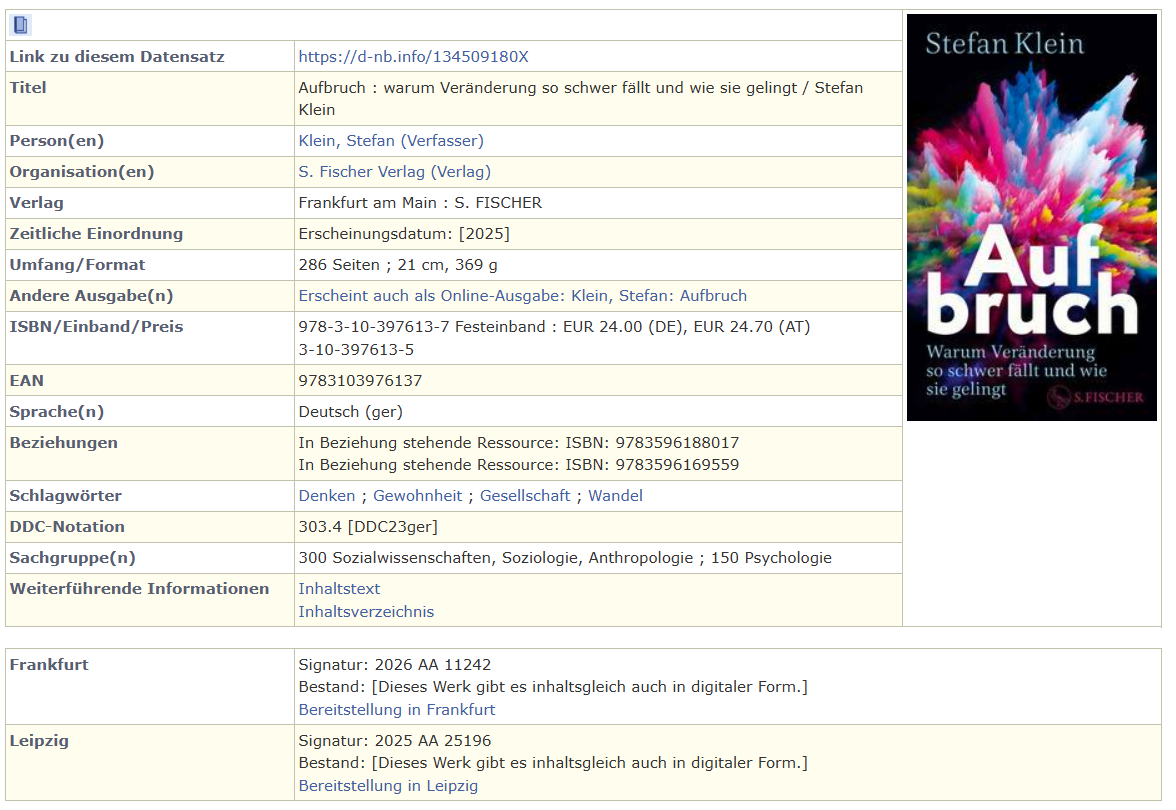
Task: Click '286 Seiten ; 21 cm, 369 g'
Action: 398,265
